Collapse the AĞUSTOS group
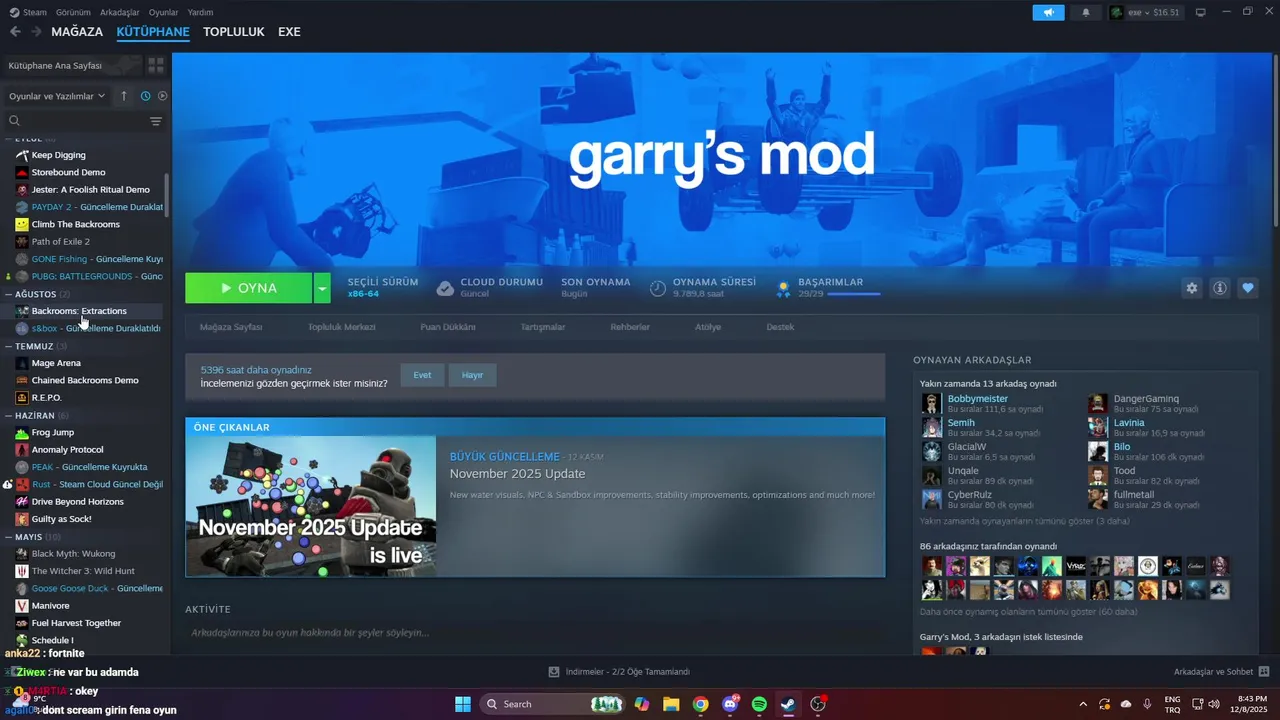This screenshot has height=720, width=1280. 9,294
